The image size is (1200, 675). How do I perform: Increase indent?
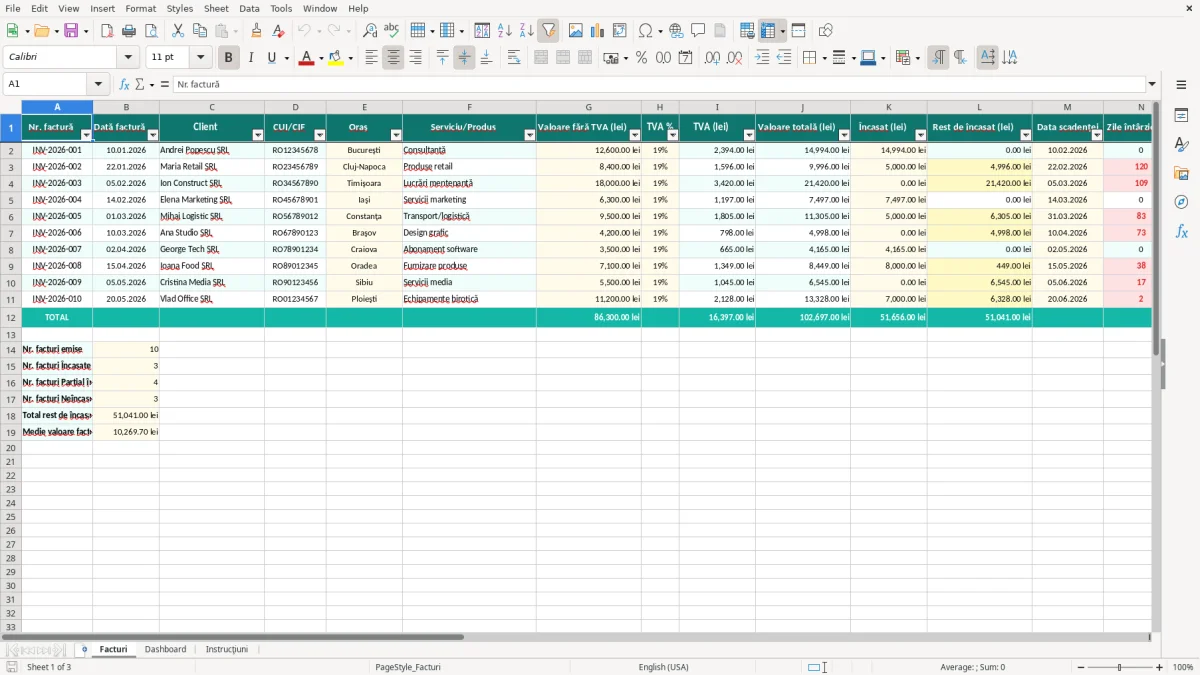coord(762,58)
